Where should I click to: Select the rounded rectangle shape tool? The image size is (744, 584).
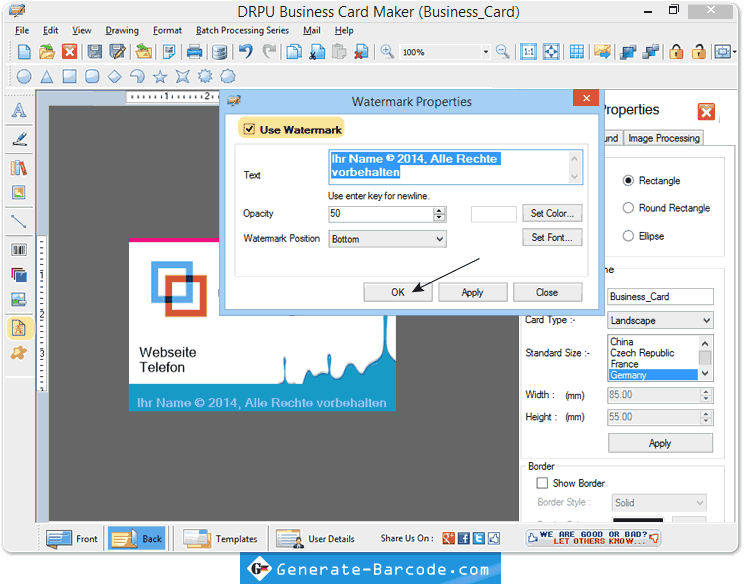click(x=92, y=76)
